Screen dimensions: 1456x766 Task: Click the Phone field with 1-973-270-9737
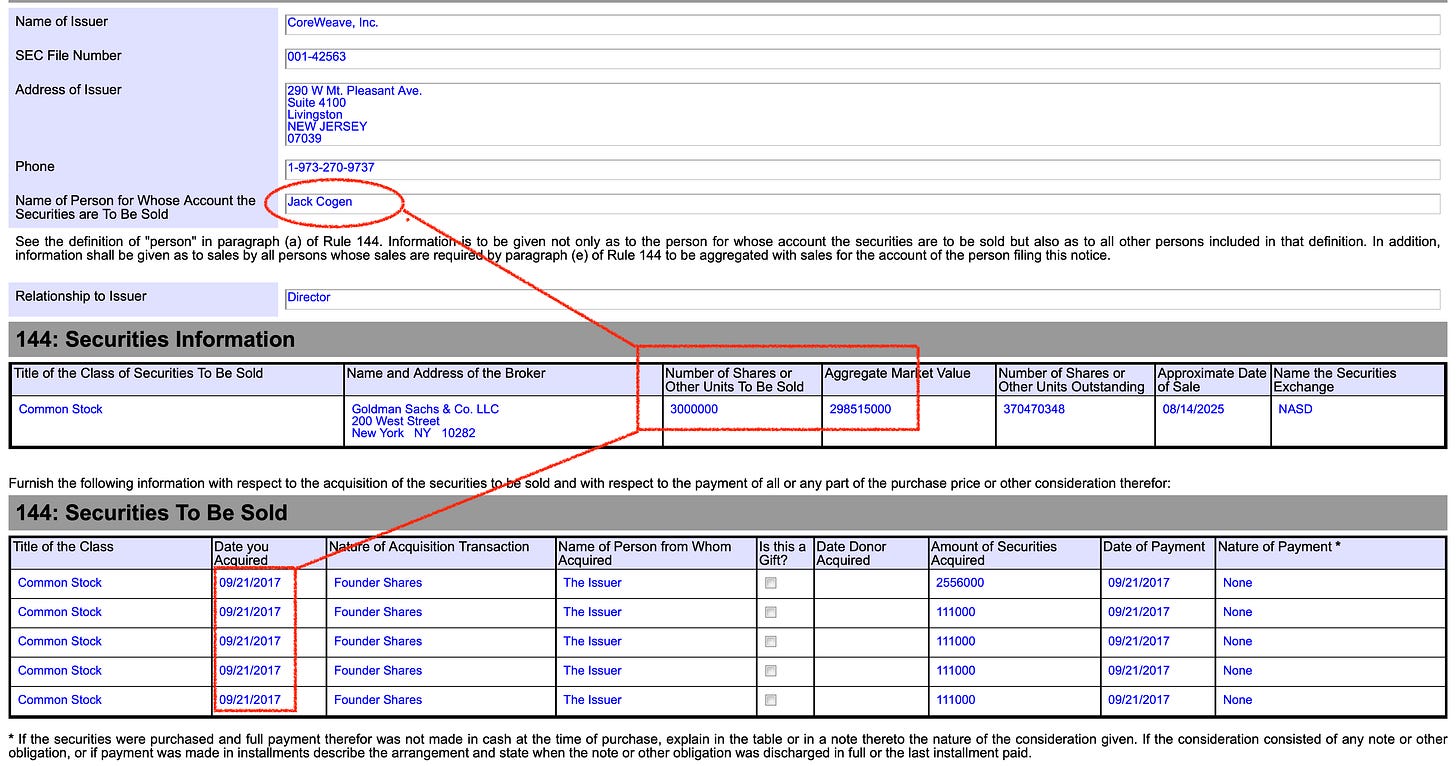point(862,168)
